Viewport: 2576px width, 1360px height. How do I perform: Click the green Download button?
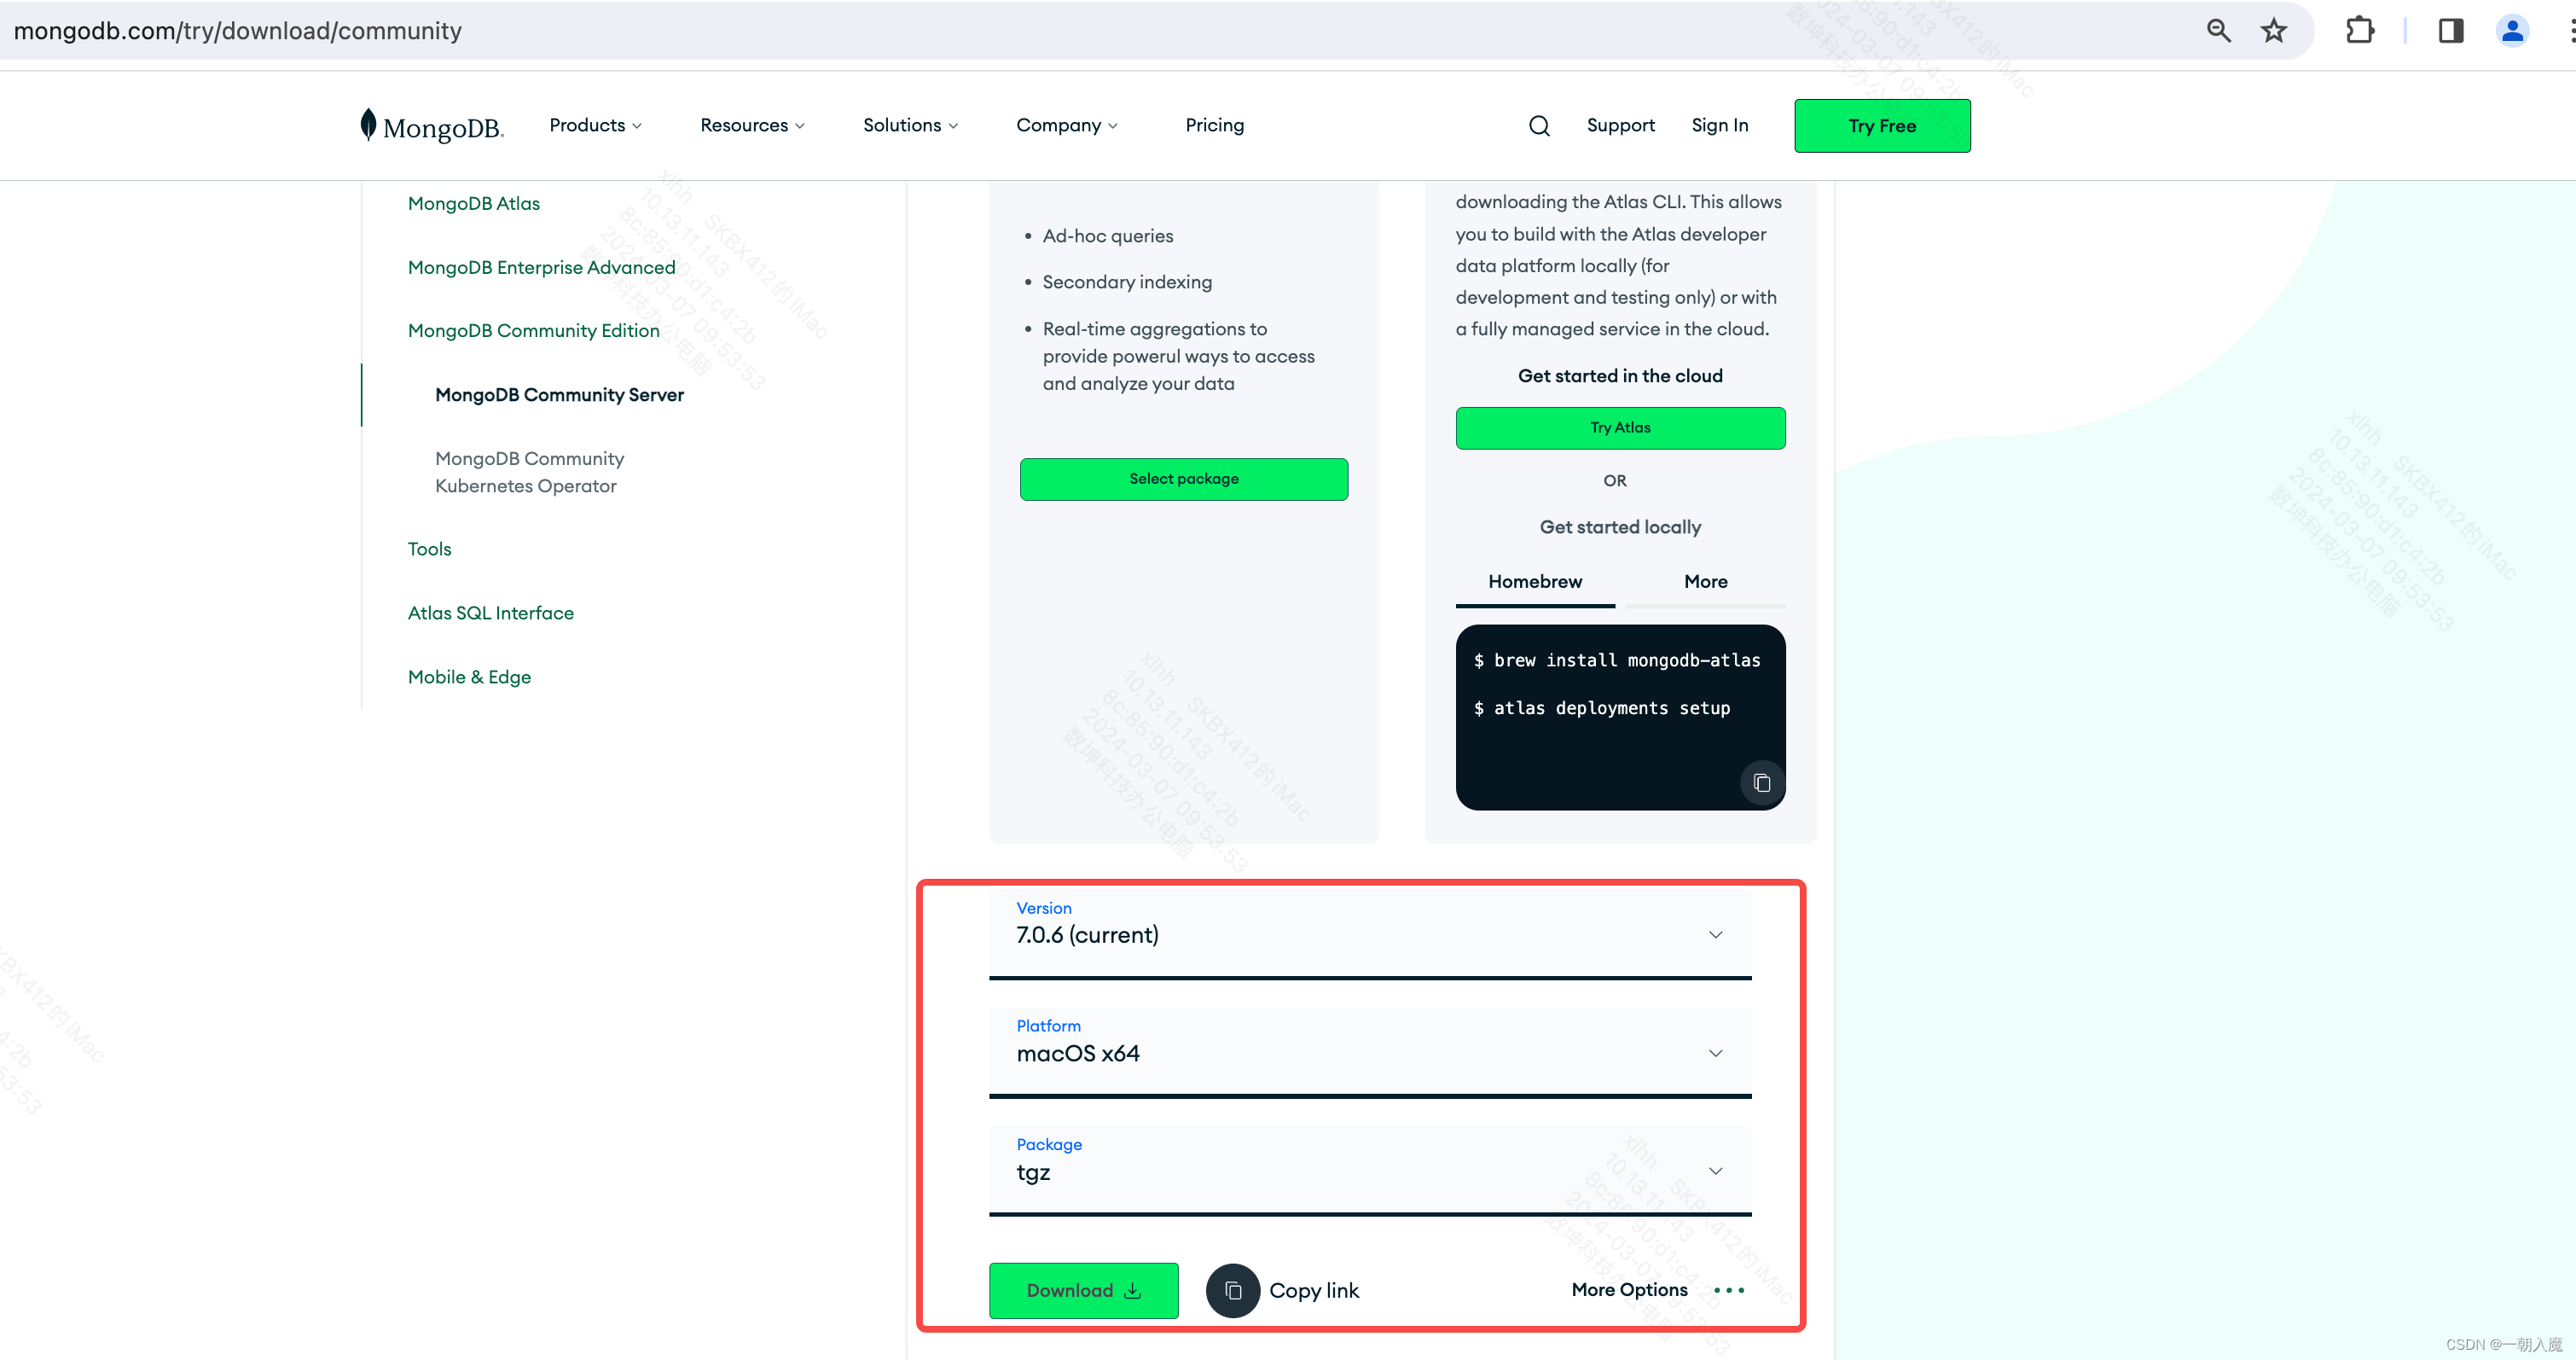1083,1290
